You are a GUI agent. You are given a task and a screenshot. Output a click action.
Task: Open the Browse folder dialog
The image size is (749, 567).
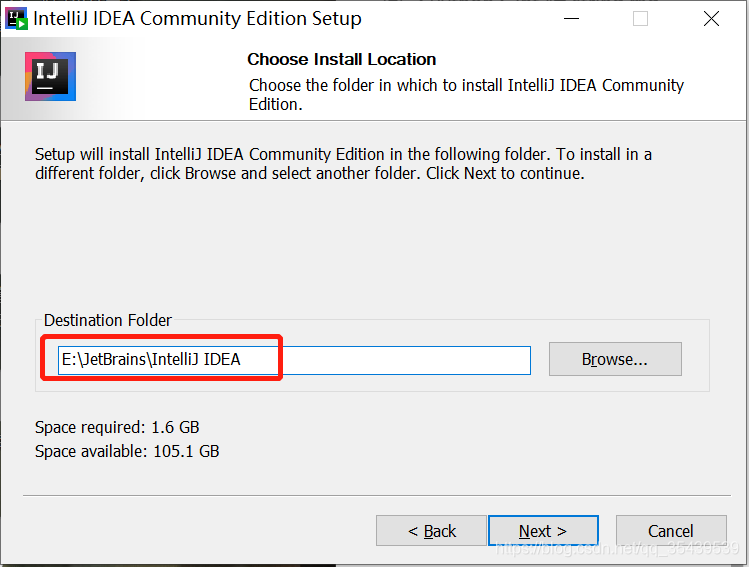click(615, 359)
